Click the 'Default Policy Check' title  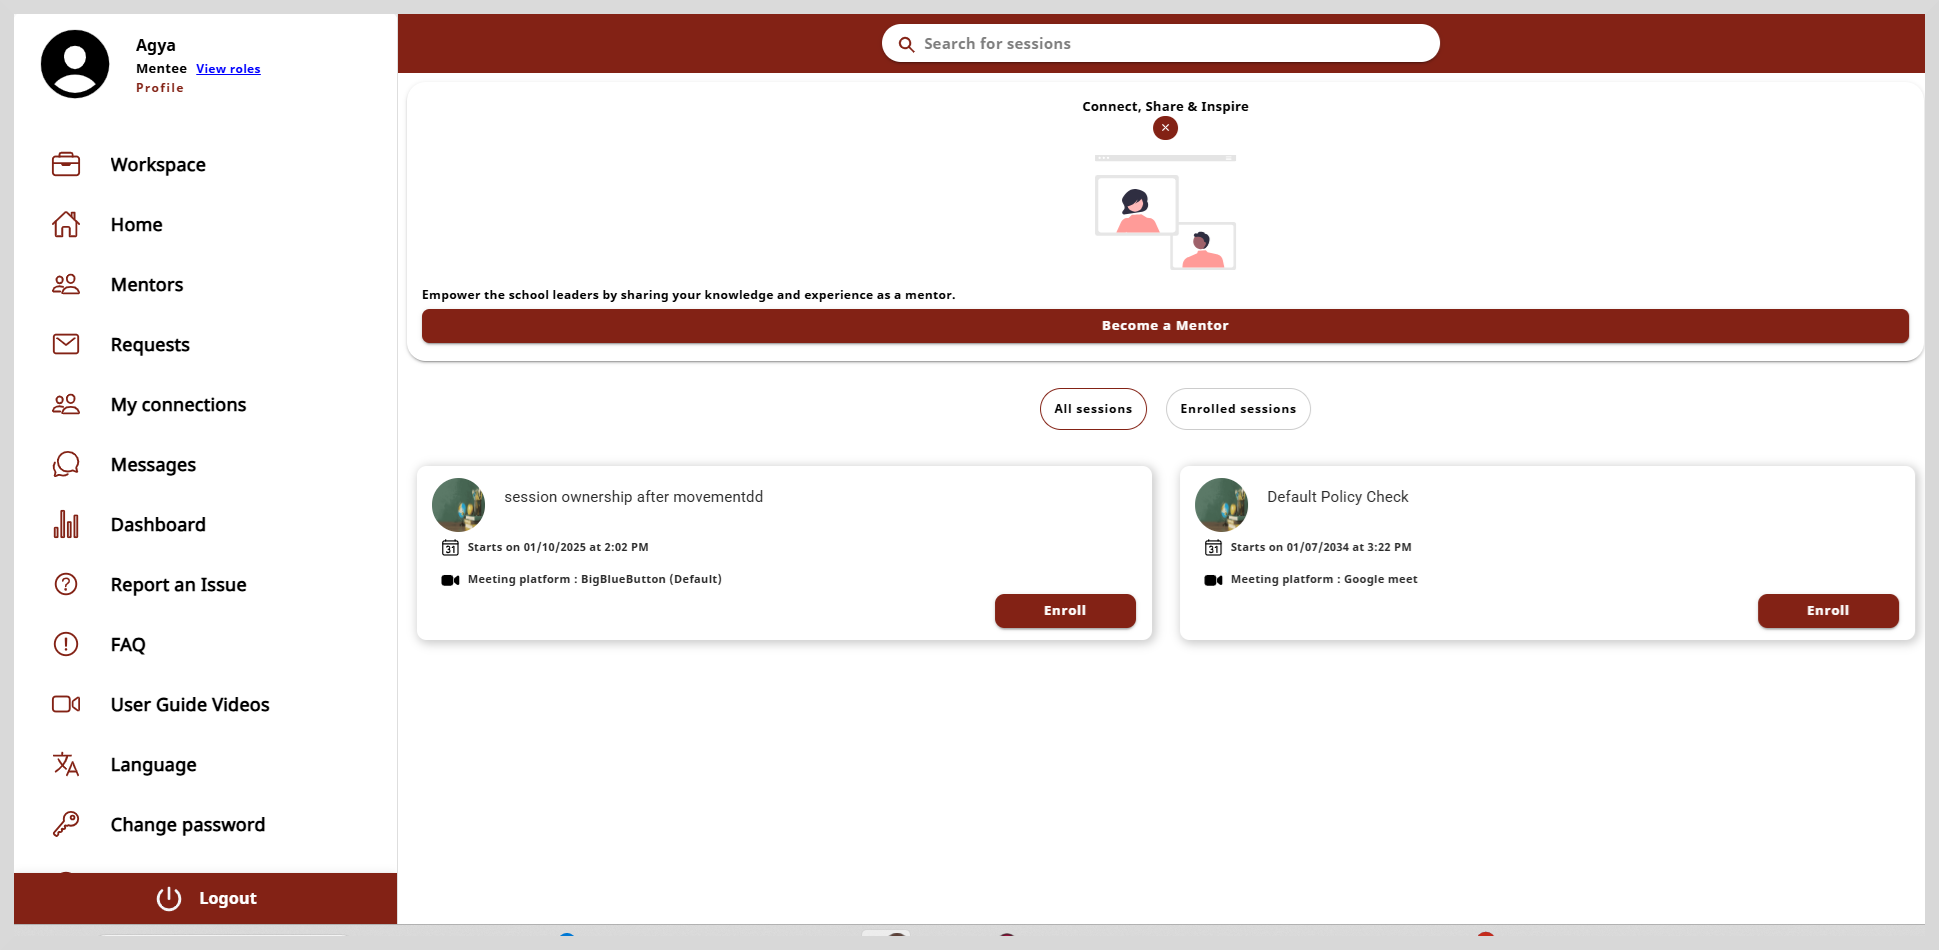point(1338,497)
